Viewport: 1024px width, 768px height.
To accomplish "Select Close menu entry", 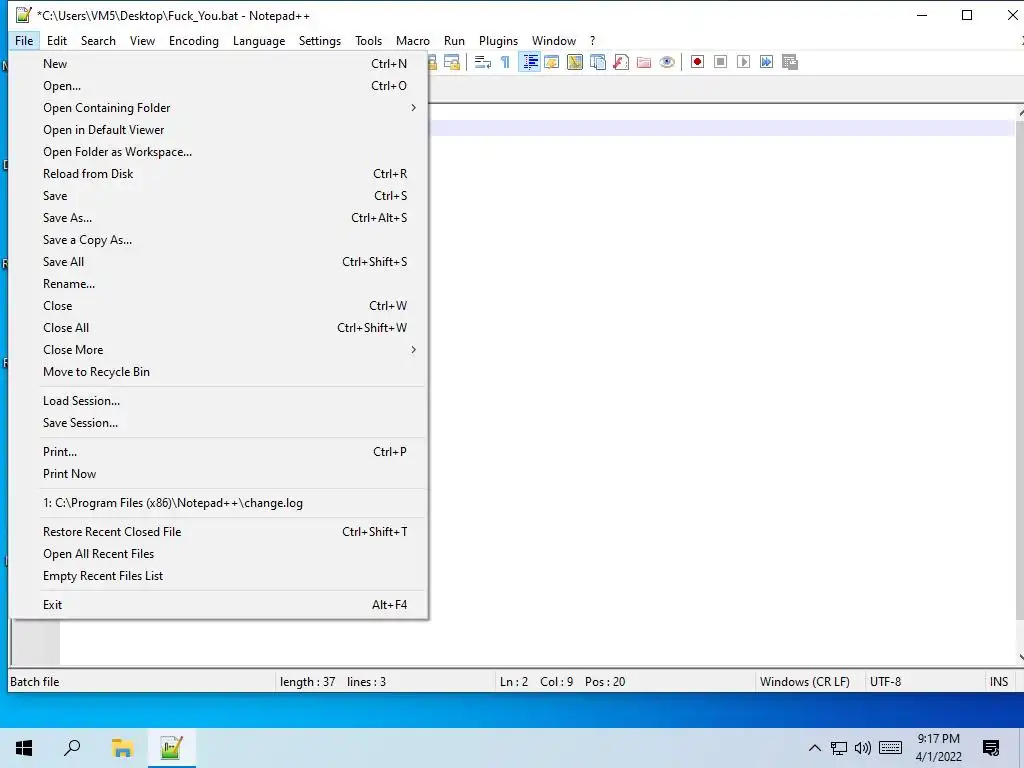I will pos(219,306).
